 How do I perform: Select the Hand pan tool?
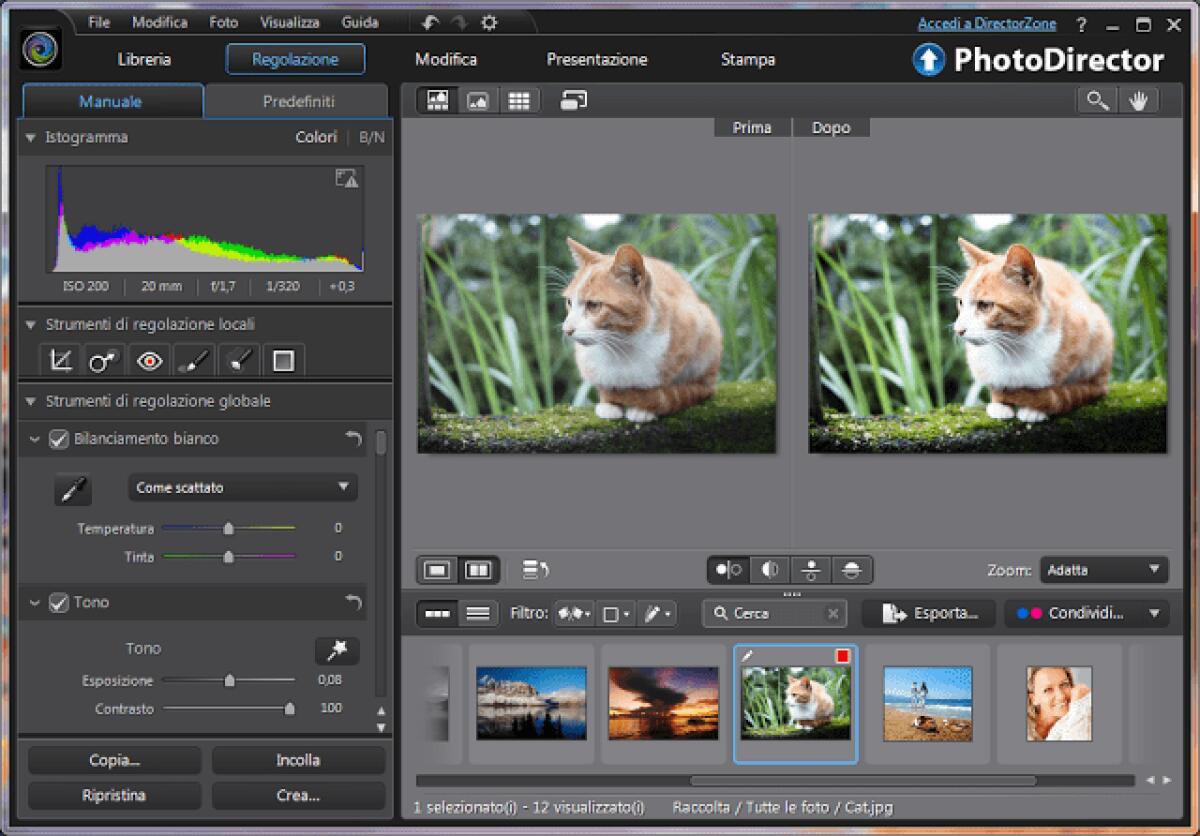[1139, 100]
